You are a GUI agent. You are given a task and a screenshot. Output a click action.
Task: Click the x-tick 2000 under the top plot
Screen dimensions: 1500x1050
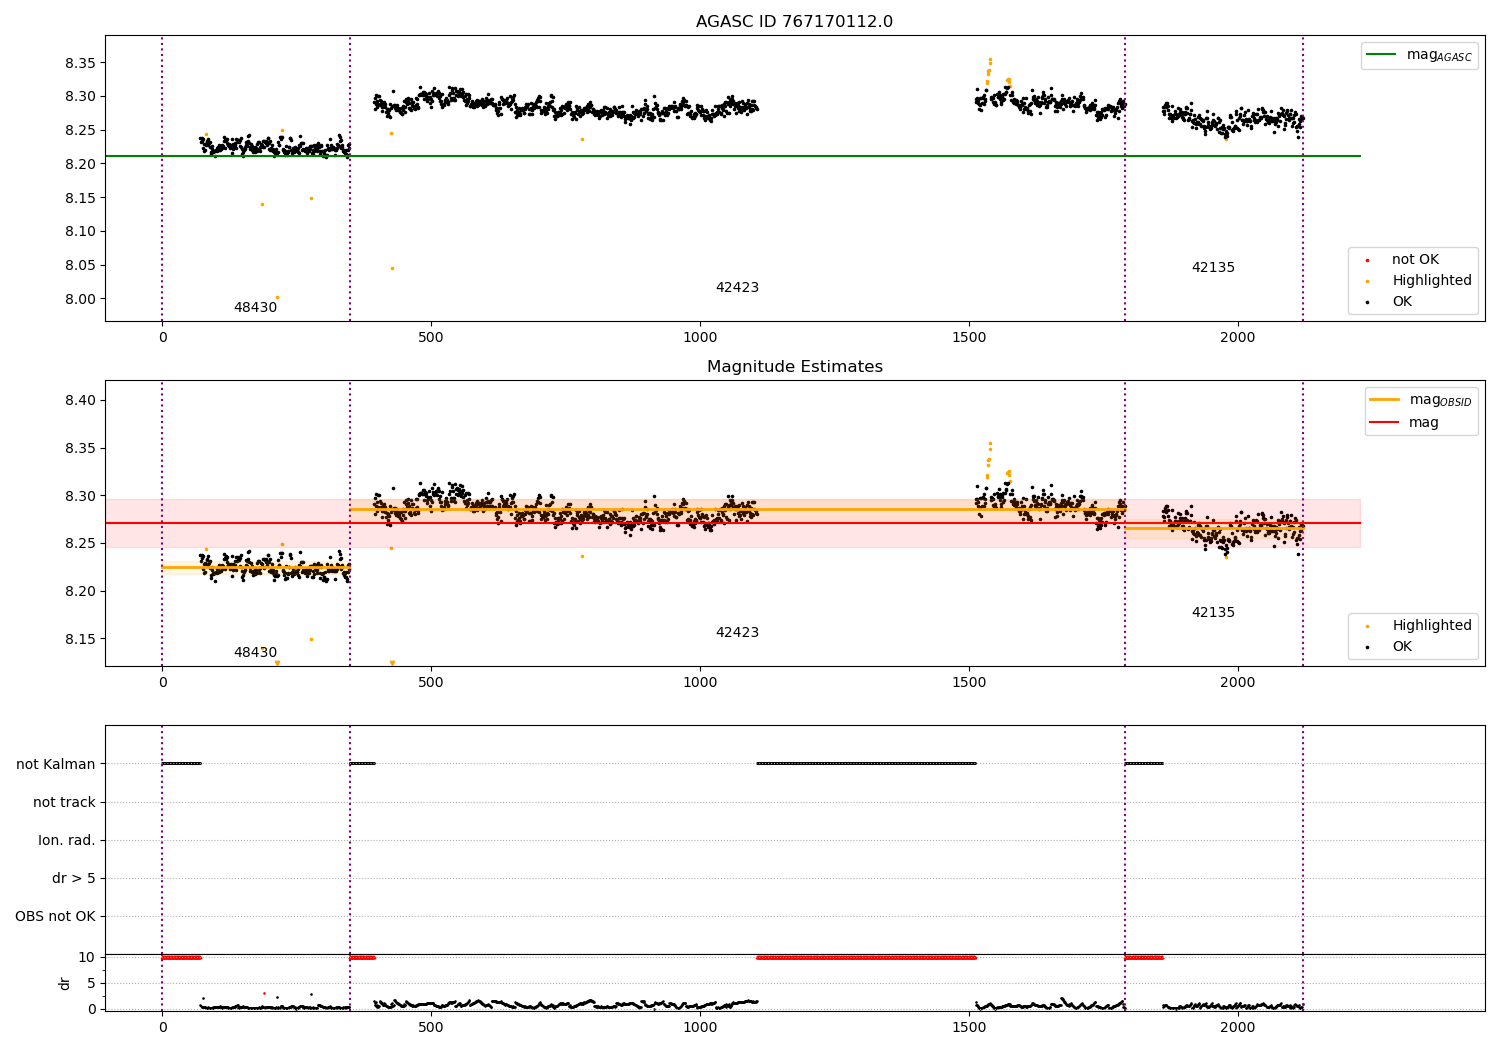pyautogui.click(x=1238, y=338)
